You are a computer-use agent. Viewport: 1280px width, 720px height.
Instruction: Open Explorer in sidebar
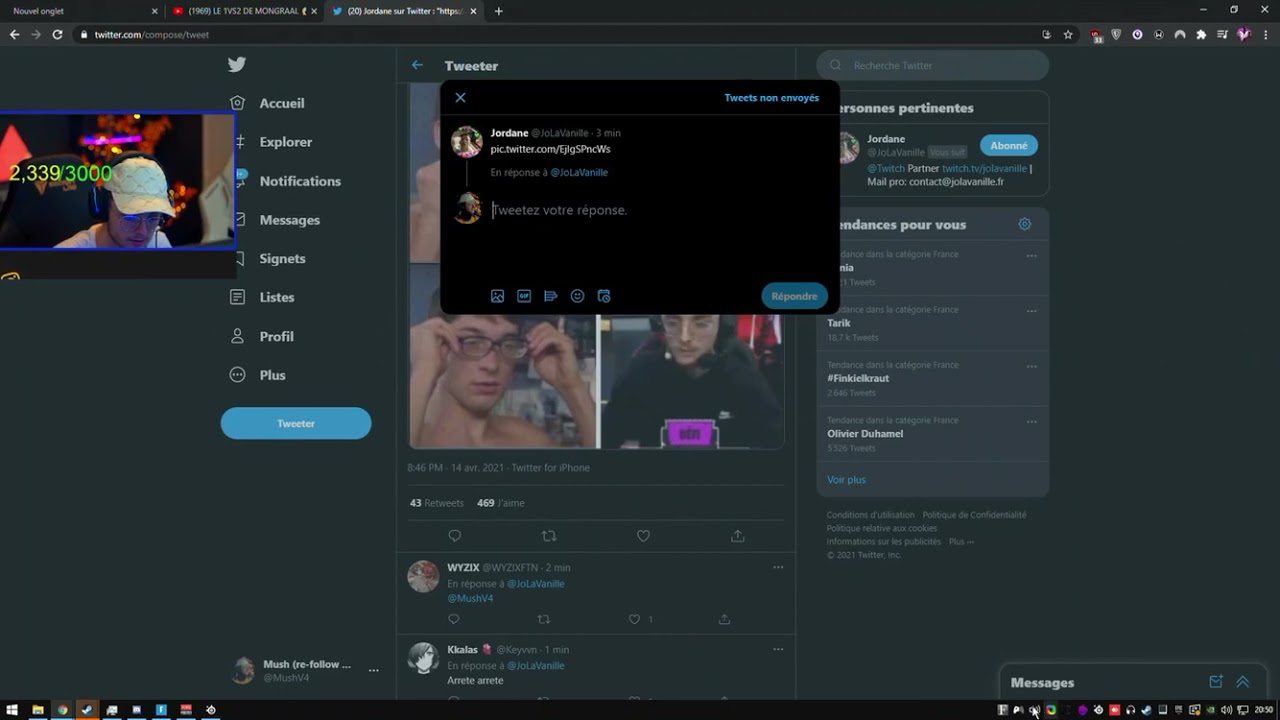click(271, 142)
